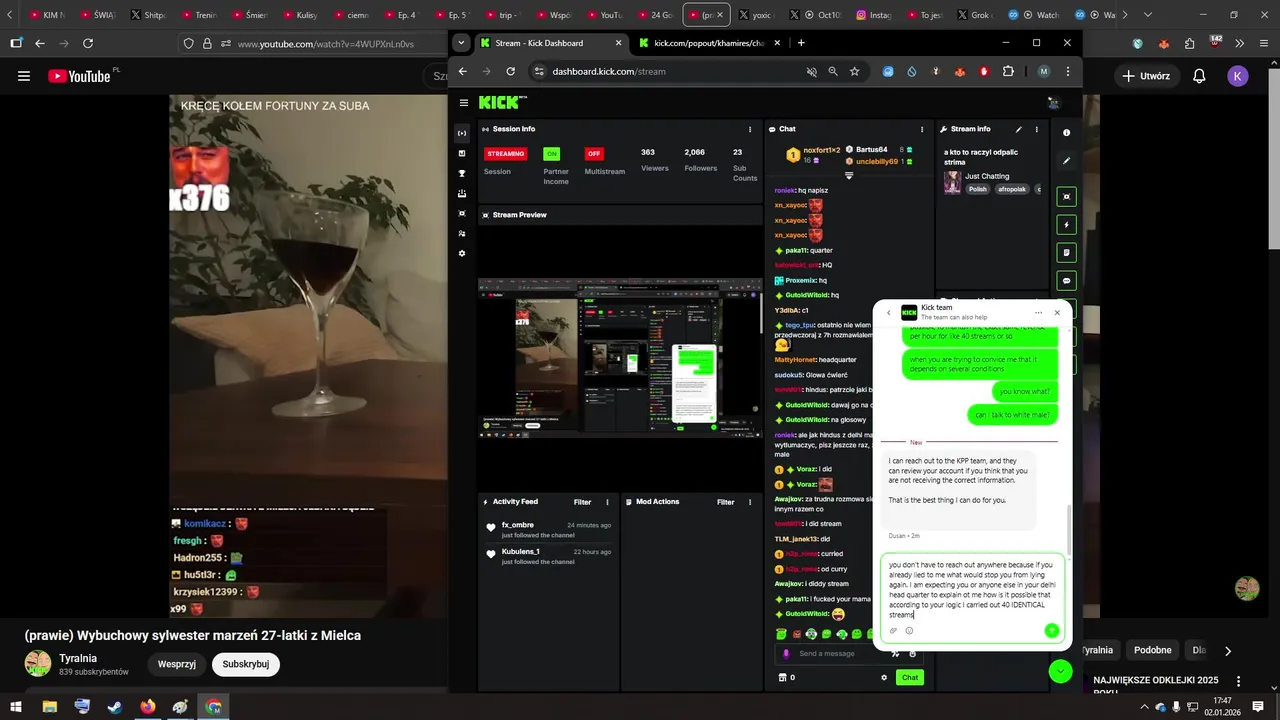Click the fx_ombre follower entry
This screenshot has height=720, width=1280.
(x=549, y=529)
